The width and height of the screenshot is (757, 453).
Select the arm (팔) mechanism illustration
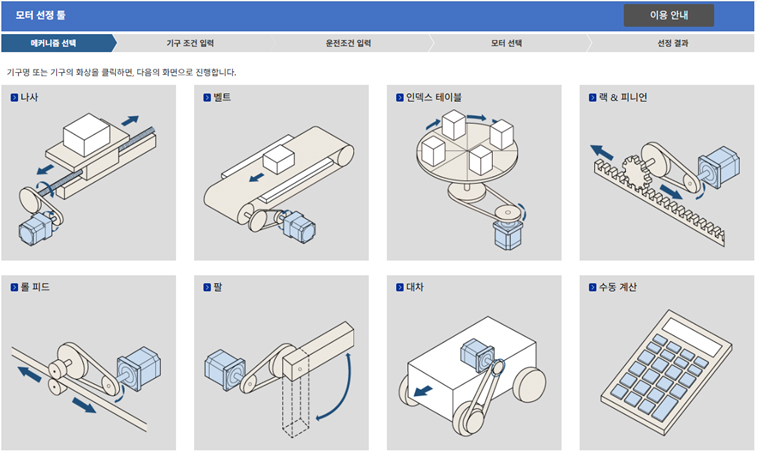pos(279,379)
